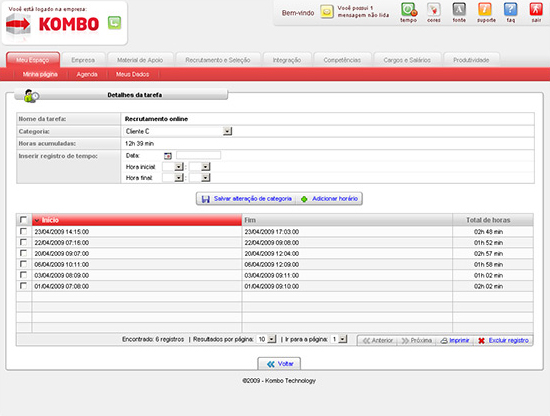Open the Hora inicial hour dropdown
This screenshot has width=550, height=416.
(x=179, y=167)
